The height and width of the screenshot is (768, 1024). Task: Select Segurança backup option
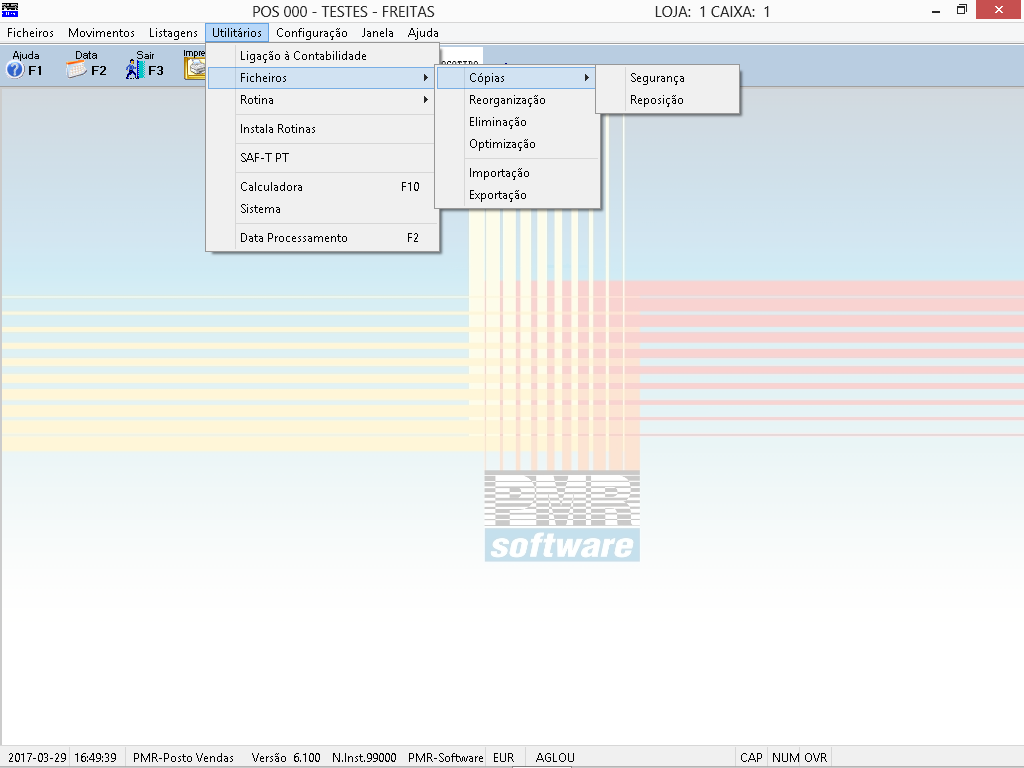coord(657,78)
